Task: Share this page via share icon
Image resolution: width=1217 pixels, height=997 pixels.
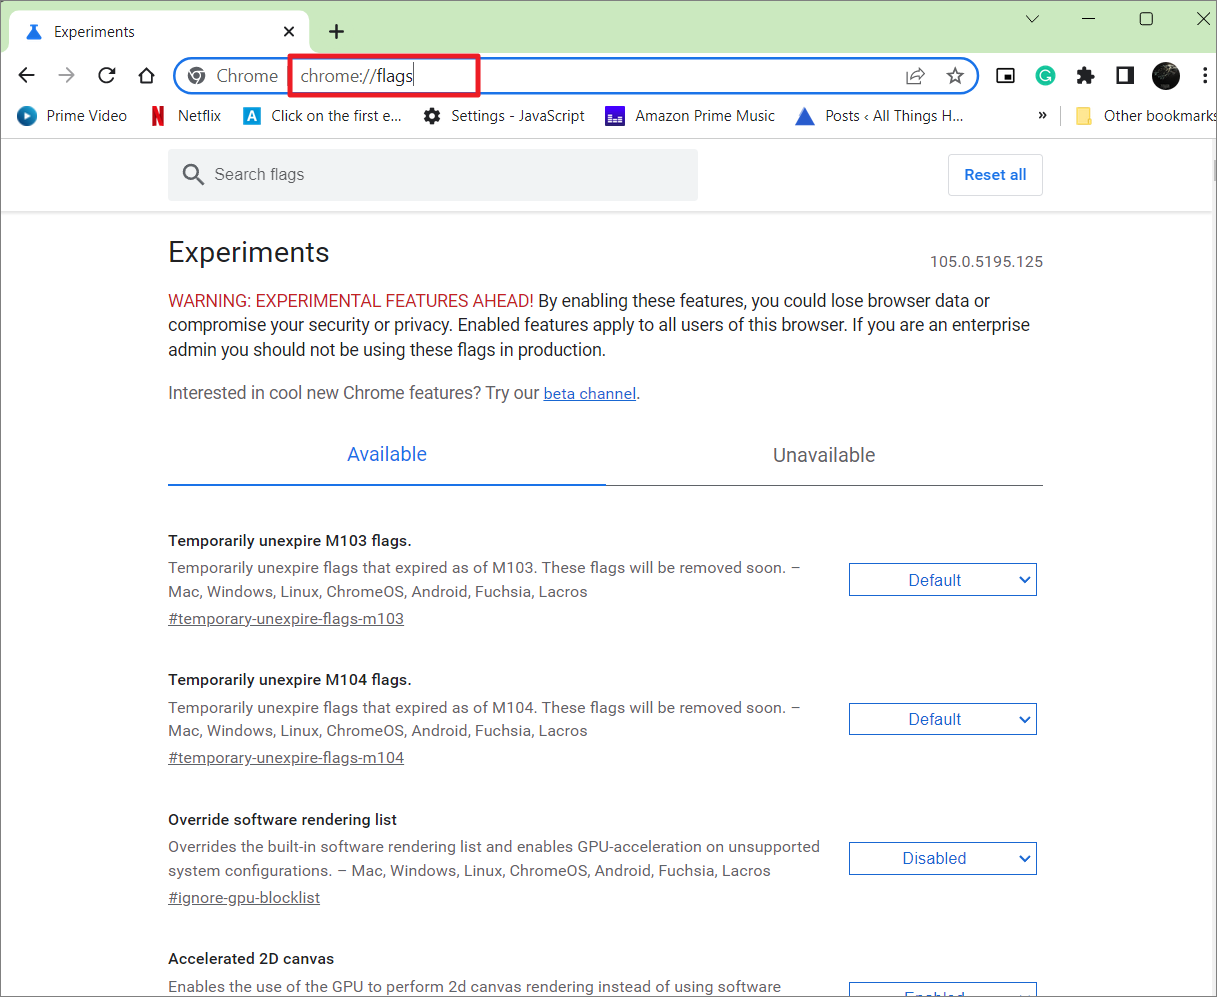Action: (x=915, y=76)
